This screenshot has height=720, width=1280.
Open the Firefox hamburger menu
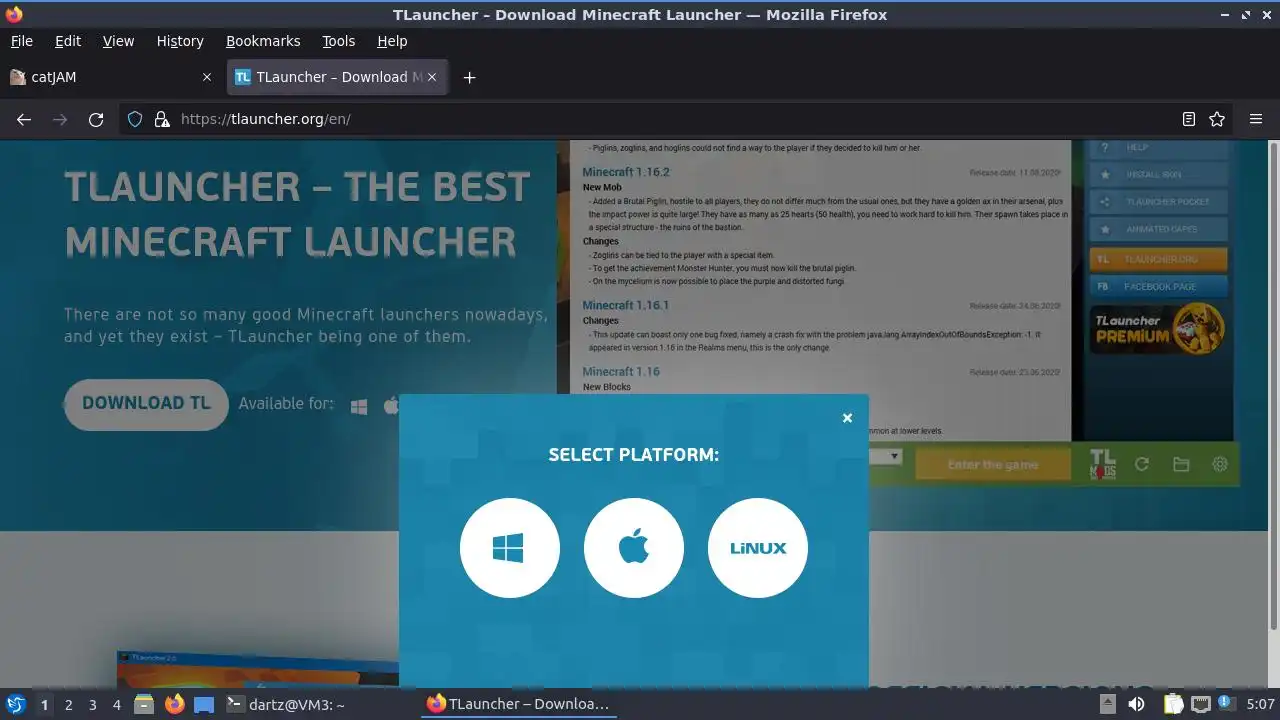(x=1256, y=119)
